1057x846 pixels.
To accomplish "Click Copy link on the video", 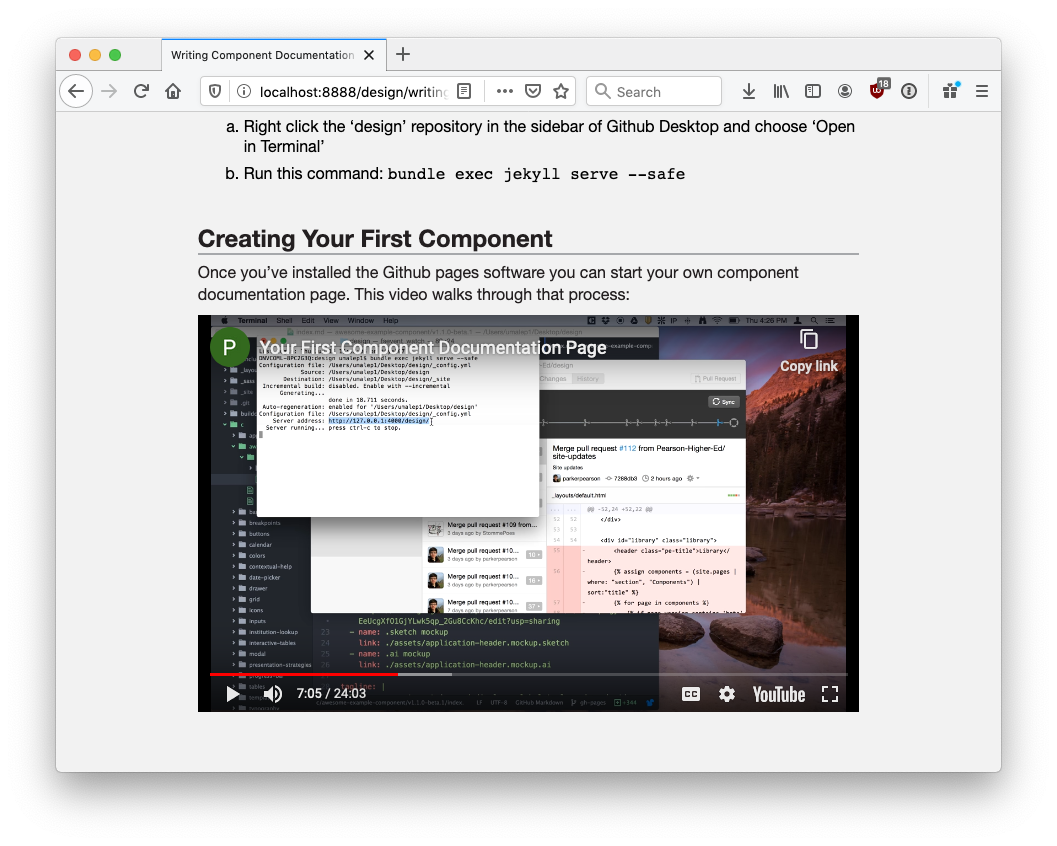I will 808,351.
